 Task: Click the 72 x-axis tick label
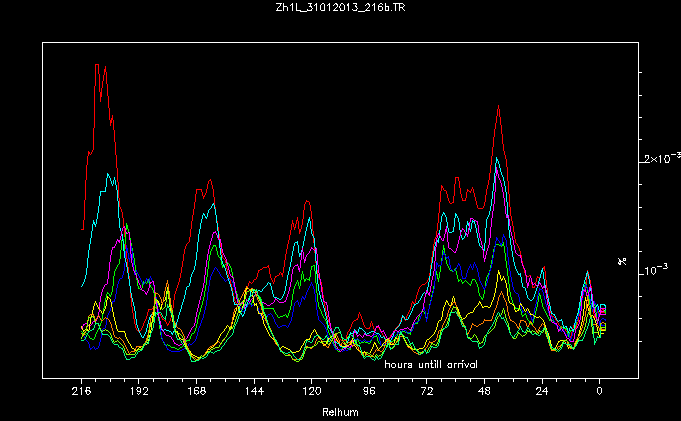tap(427, 395)
